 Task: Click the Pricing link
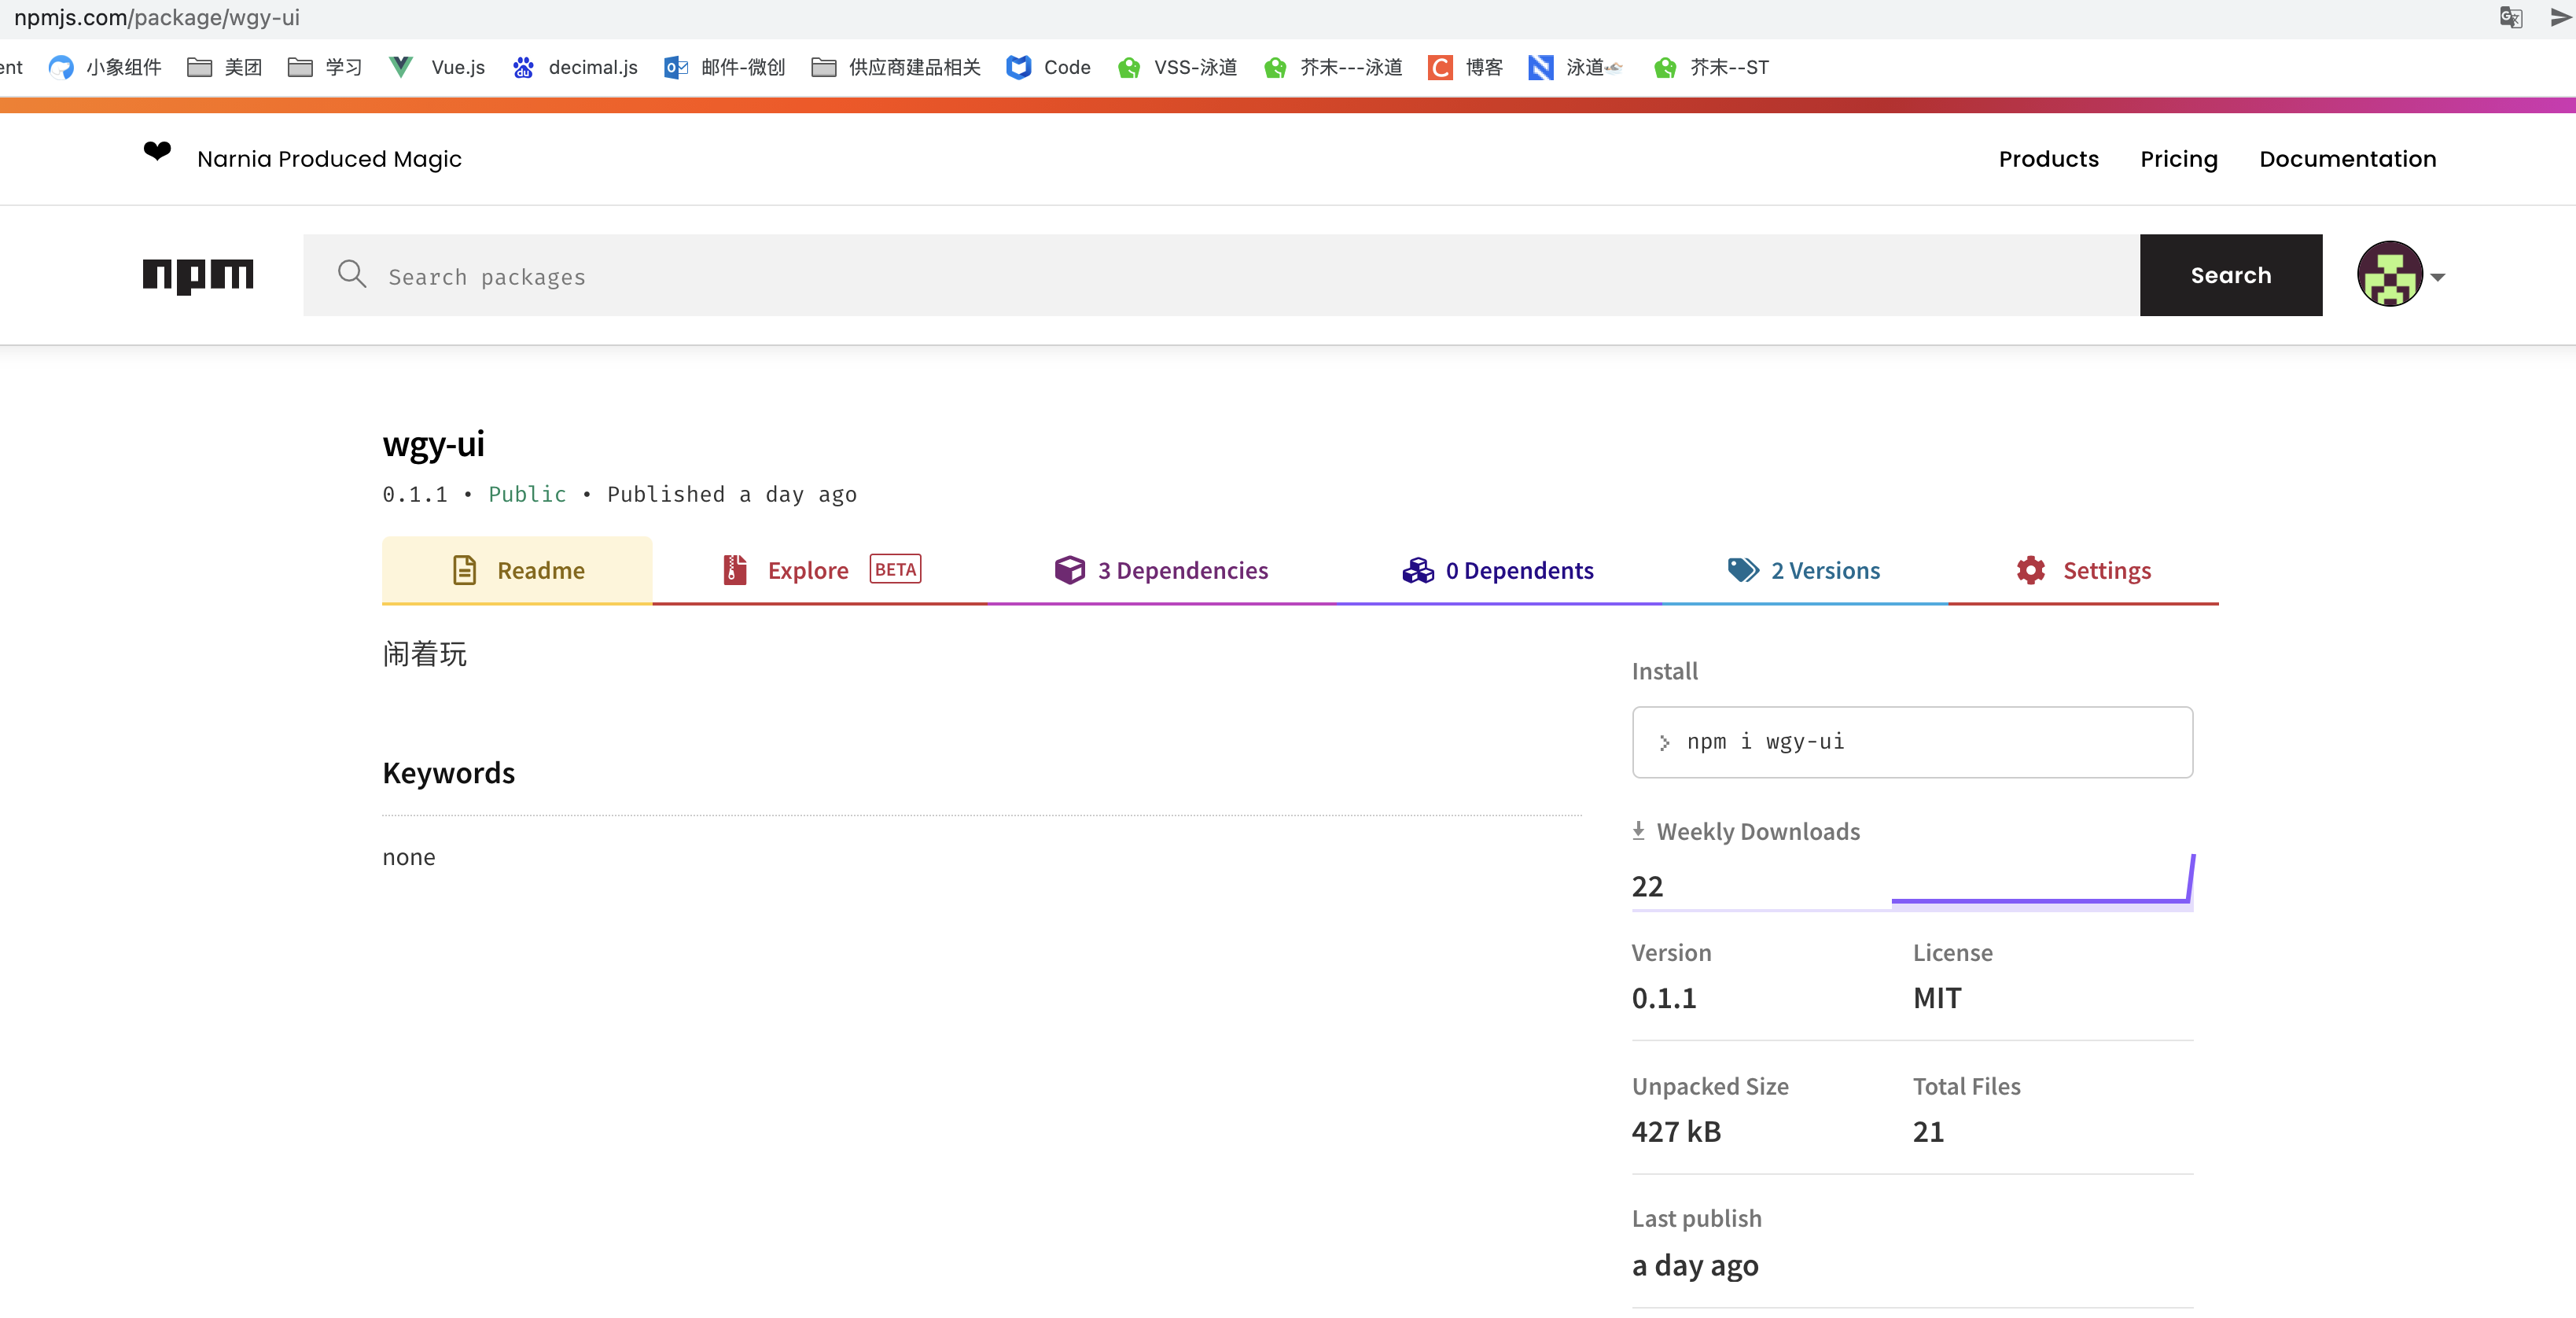point(2178,159)
